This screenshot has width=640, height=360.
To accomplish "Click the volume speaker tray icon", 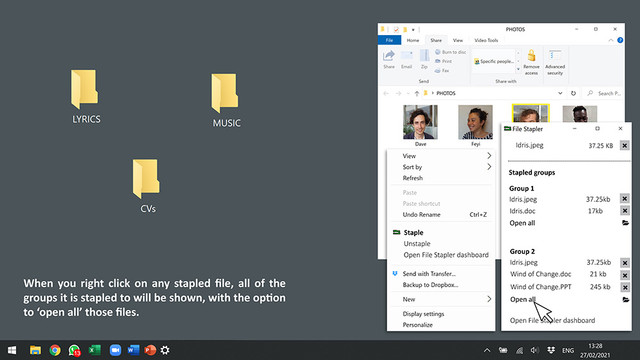I will 534,350.
